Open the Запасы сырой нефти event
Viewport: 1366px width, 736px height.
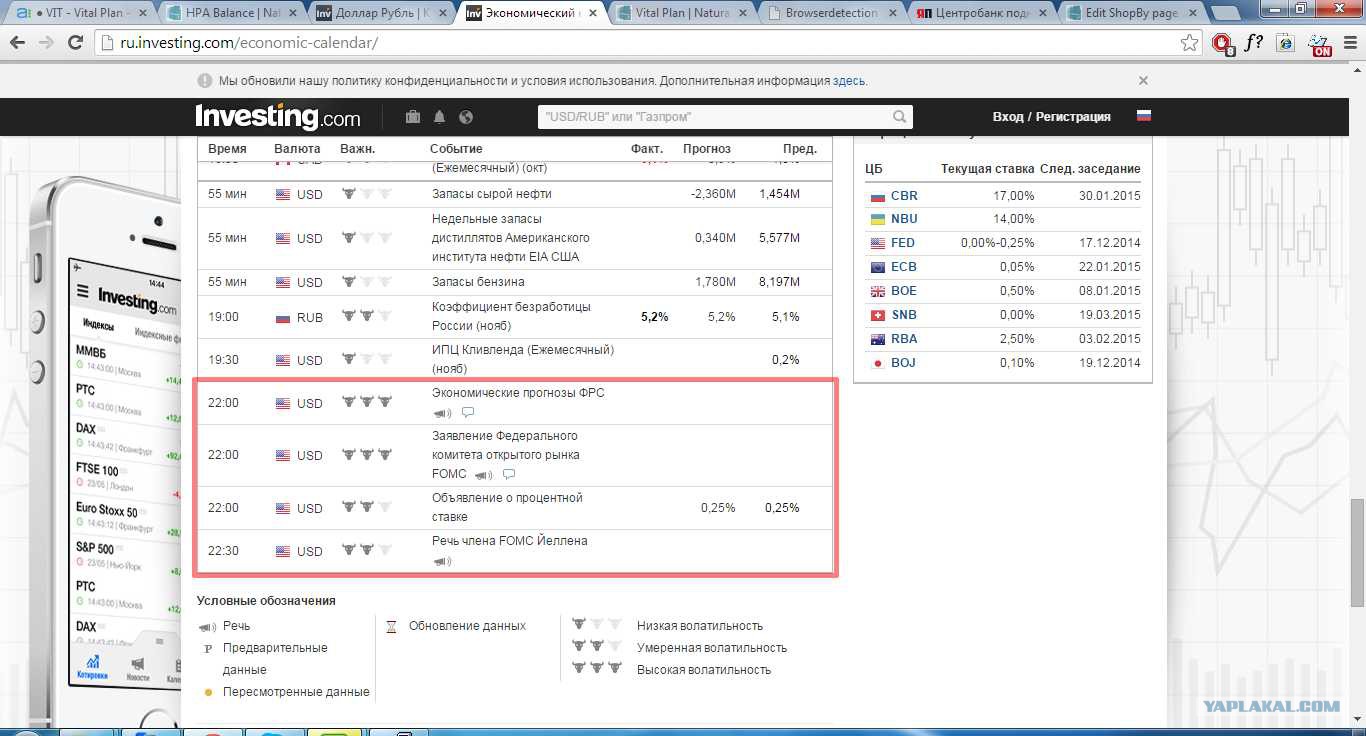[491, 194]
